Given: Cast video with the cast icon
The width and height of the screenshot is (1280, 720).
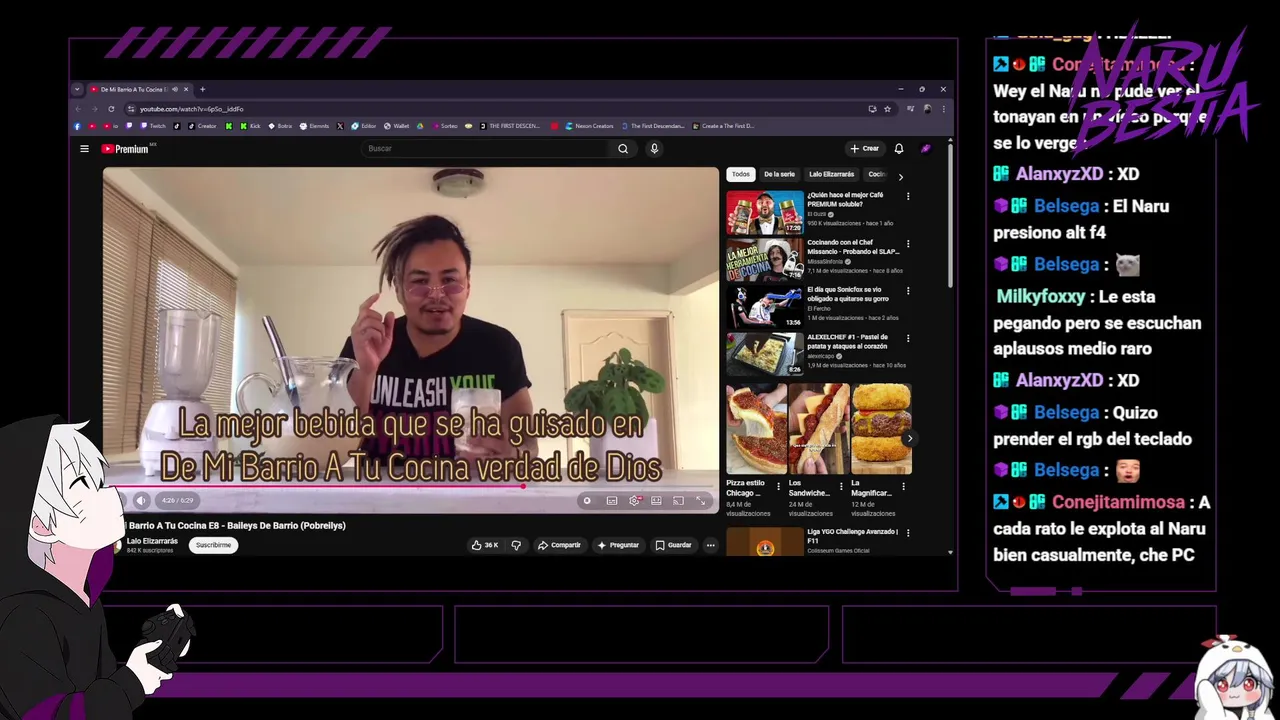Looking at the screenshot, I should click(x=678, y=500).
